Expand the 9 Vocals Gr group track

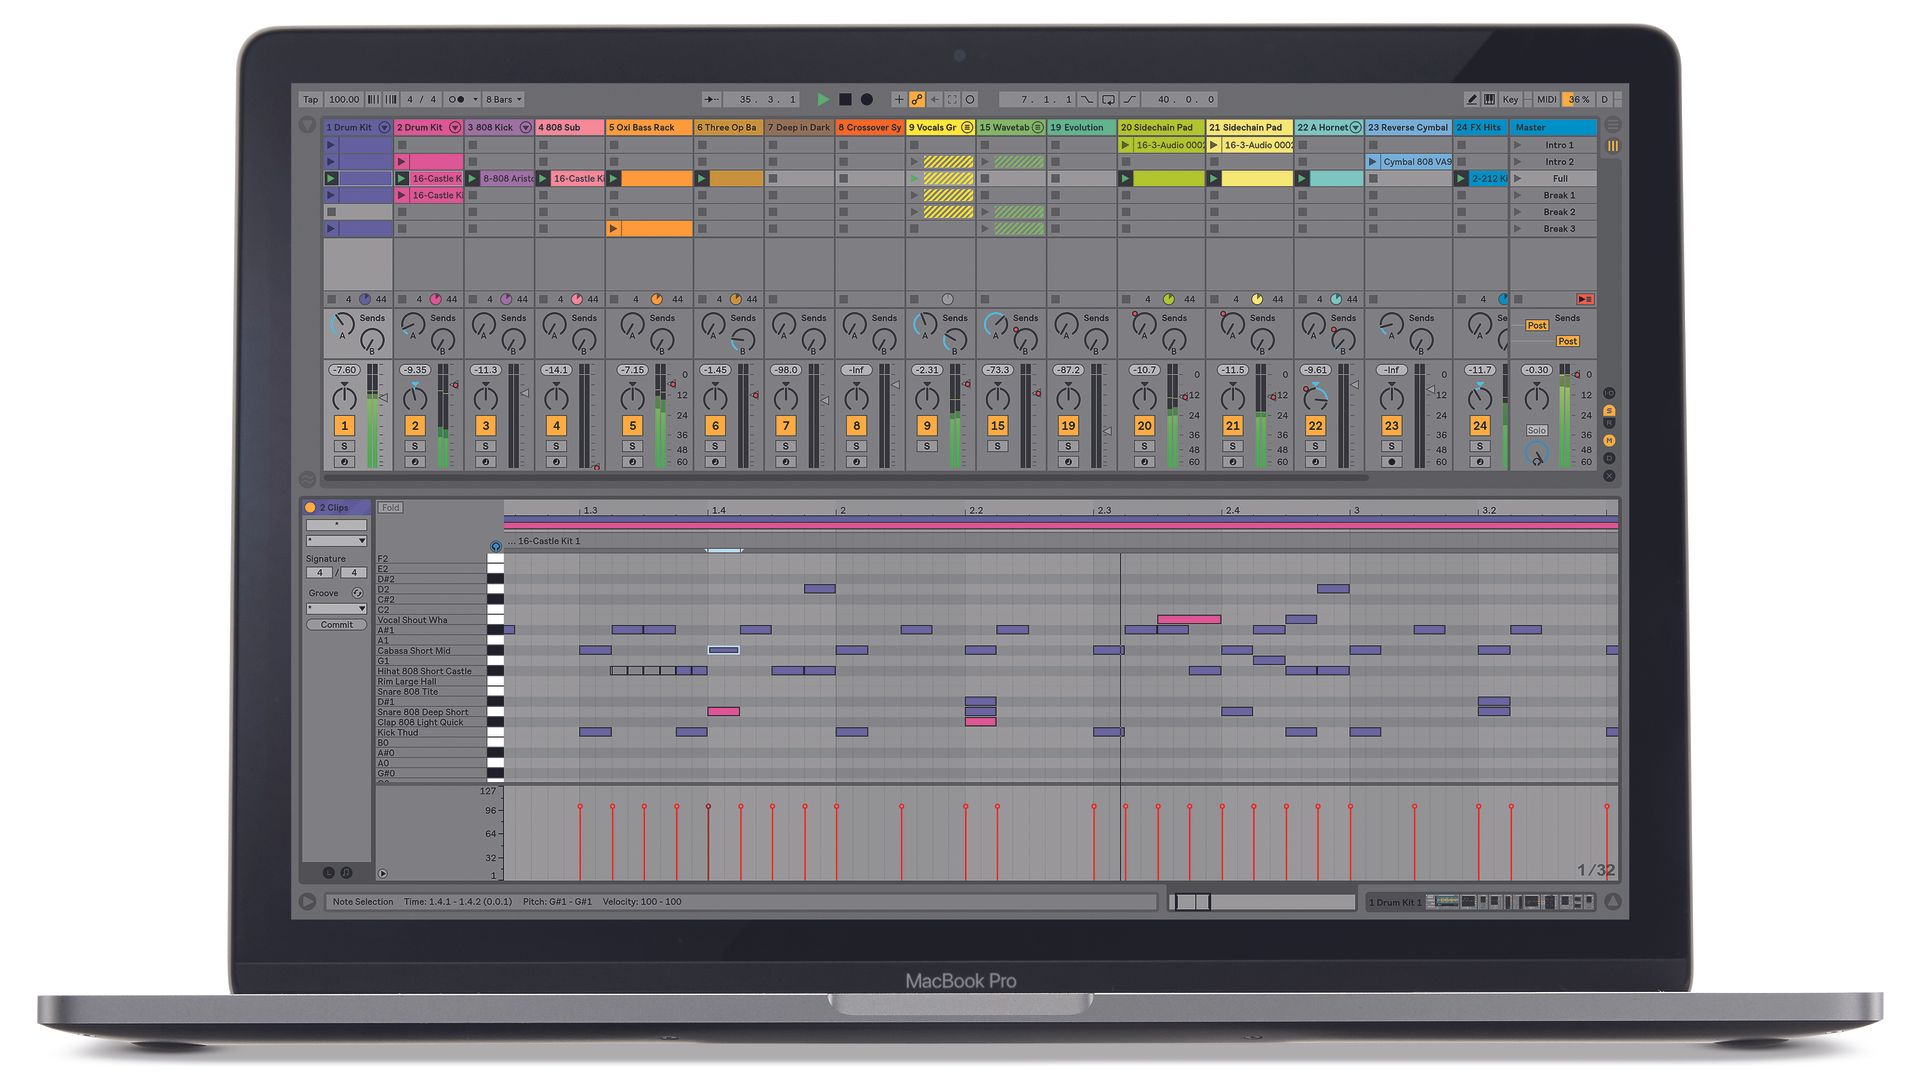pyautogui.click(x=967, y=127)
